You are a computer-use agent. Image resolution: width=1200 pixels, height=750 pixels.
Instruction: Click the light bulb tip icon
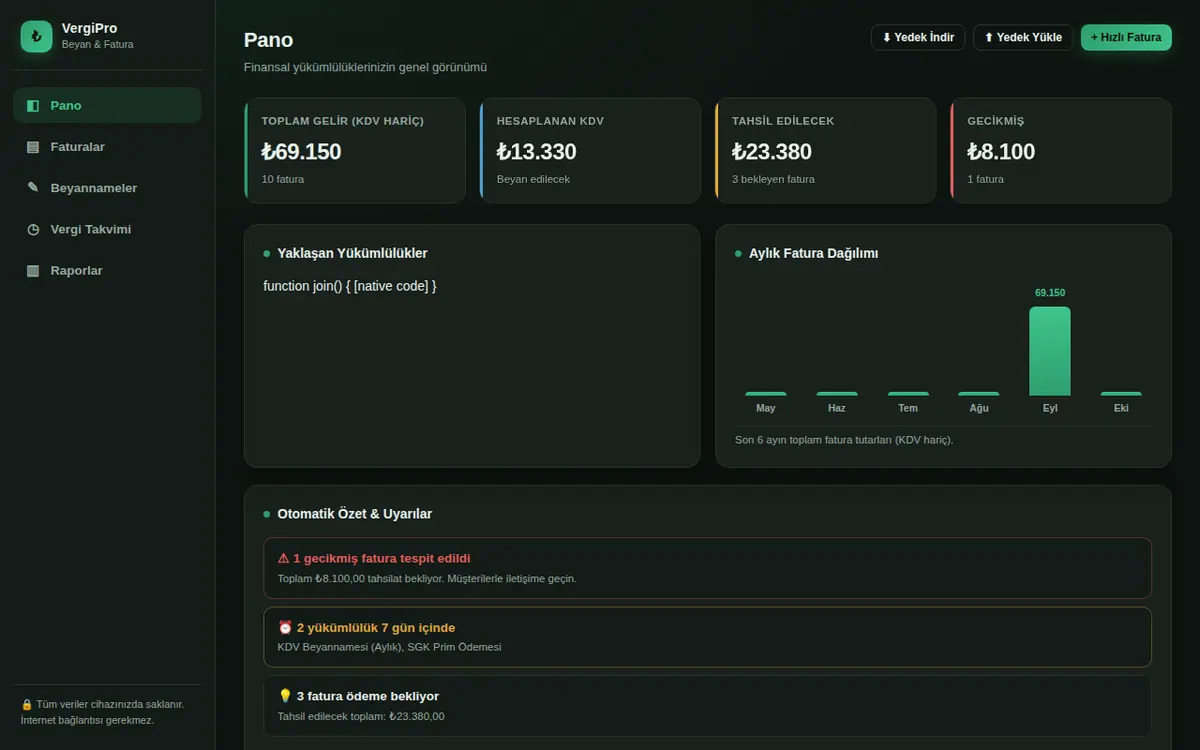click(285, 696)
